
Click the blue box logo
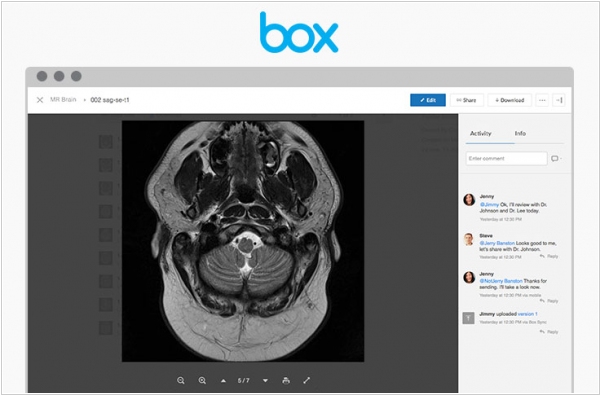pos(299,32)
